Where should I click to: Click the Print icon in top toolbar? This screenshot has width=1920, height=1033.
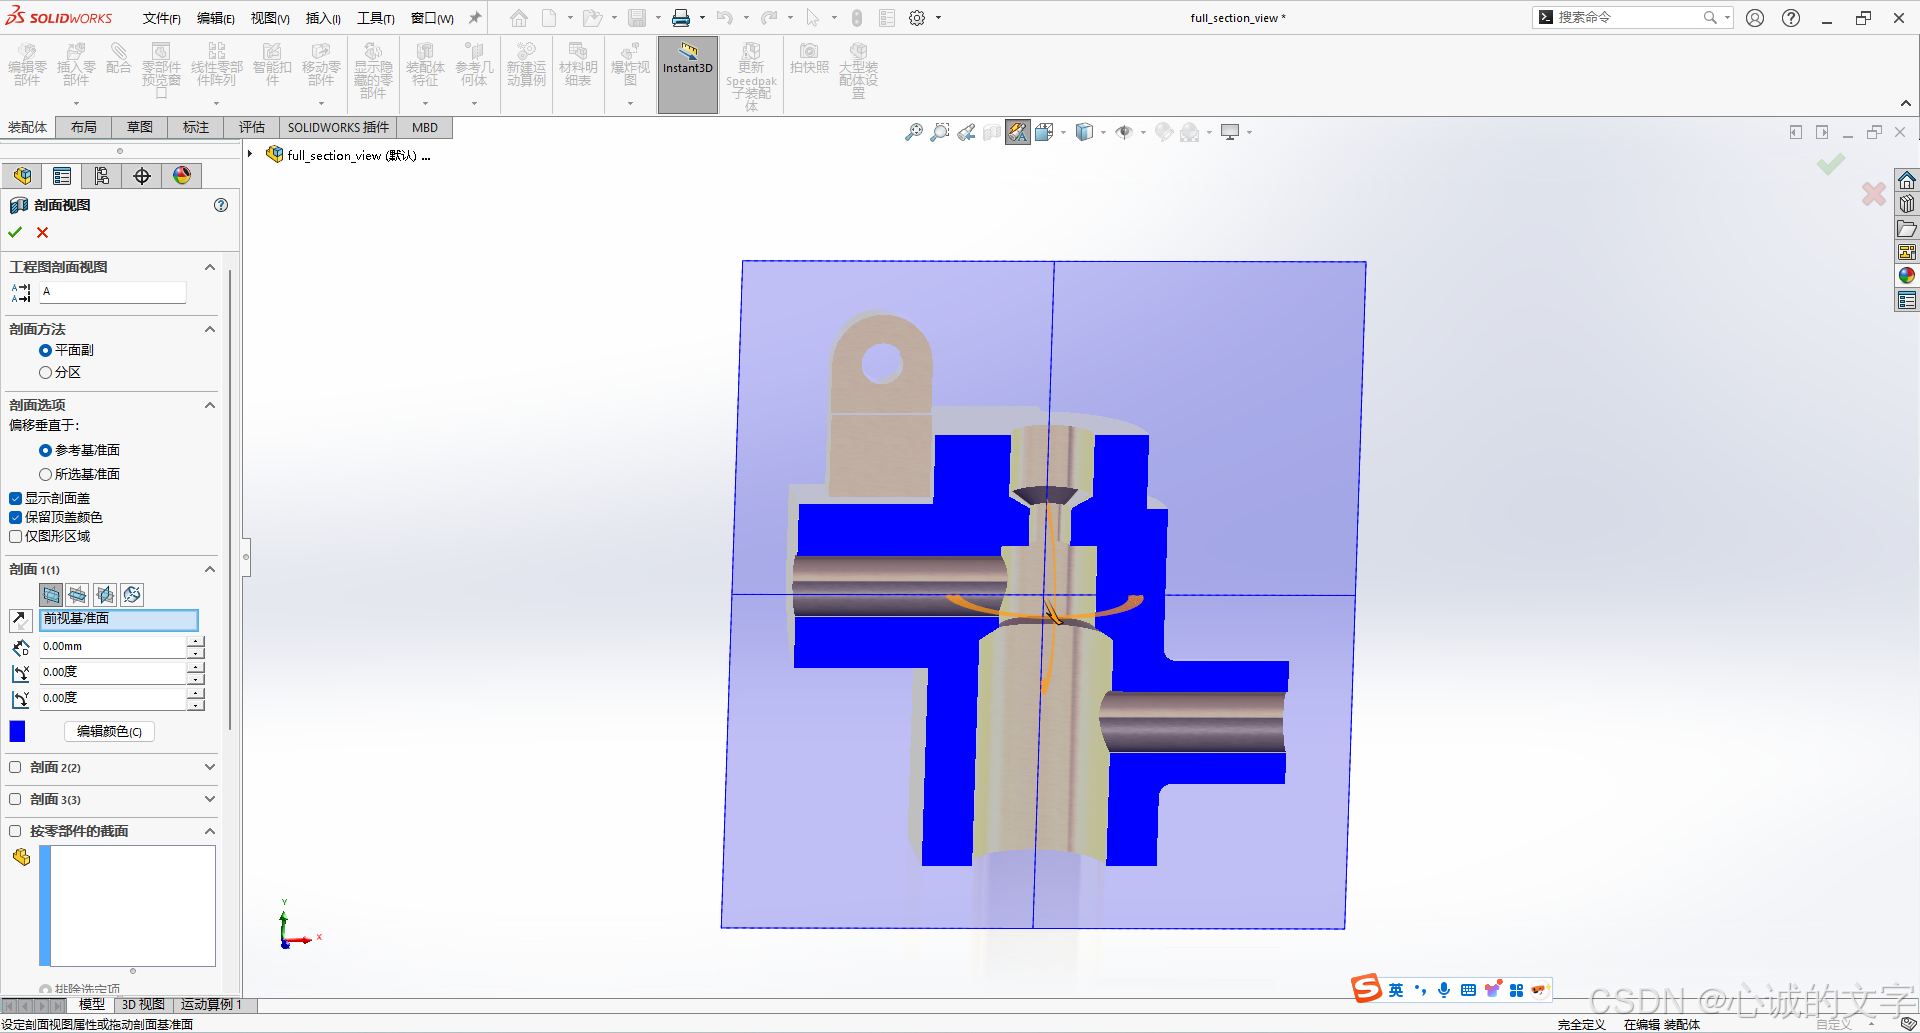pyautogui.click(x=681, y=18)
